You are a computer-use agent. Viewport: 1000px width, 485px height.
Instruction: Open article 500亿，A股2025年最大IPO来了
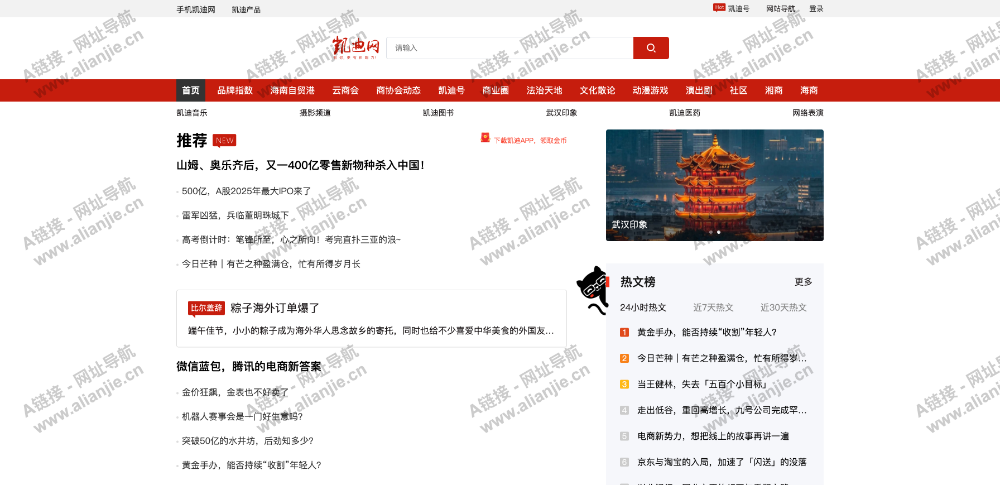tap(246, 191)
